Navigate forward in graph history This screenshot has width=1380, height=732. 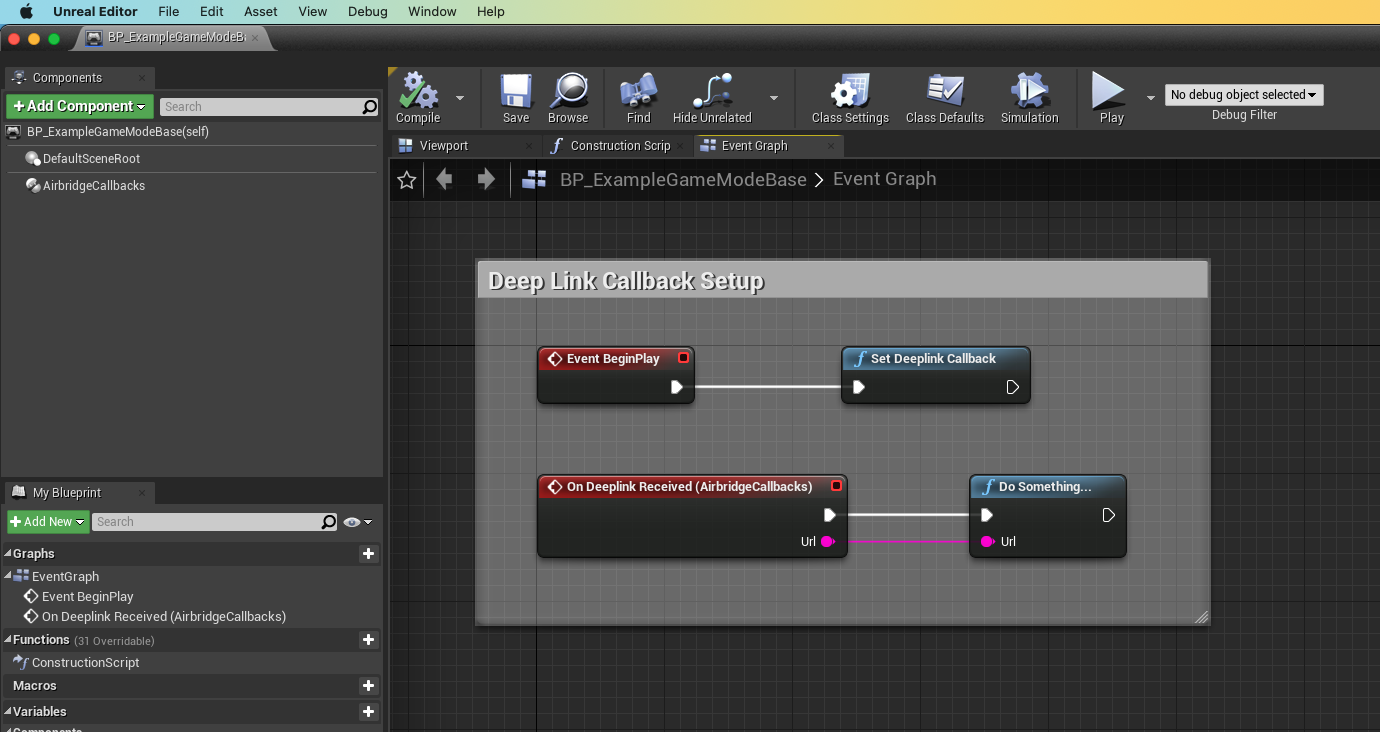[x=486, y=179]
